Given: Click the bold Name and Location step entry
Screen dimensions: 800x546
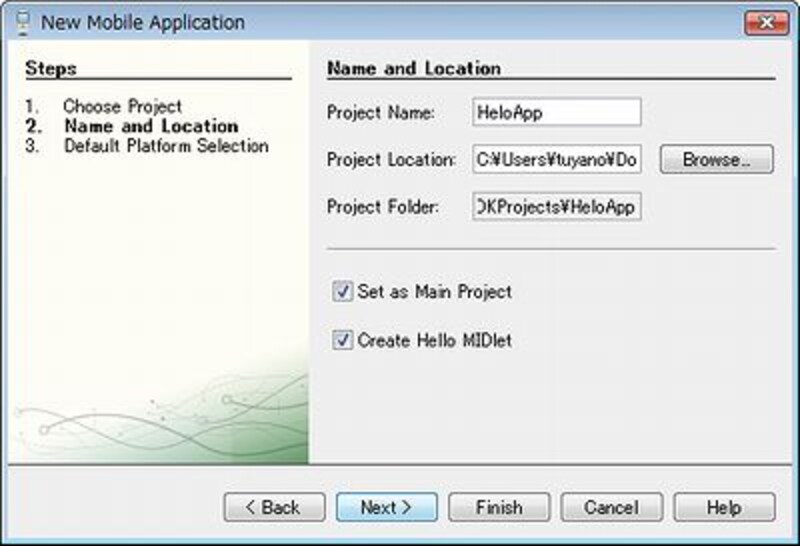Looking at the screenshot, I should pyautogui.click(x=150, y=126).
